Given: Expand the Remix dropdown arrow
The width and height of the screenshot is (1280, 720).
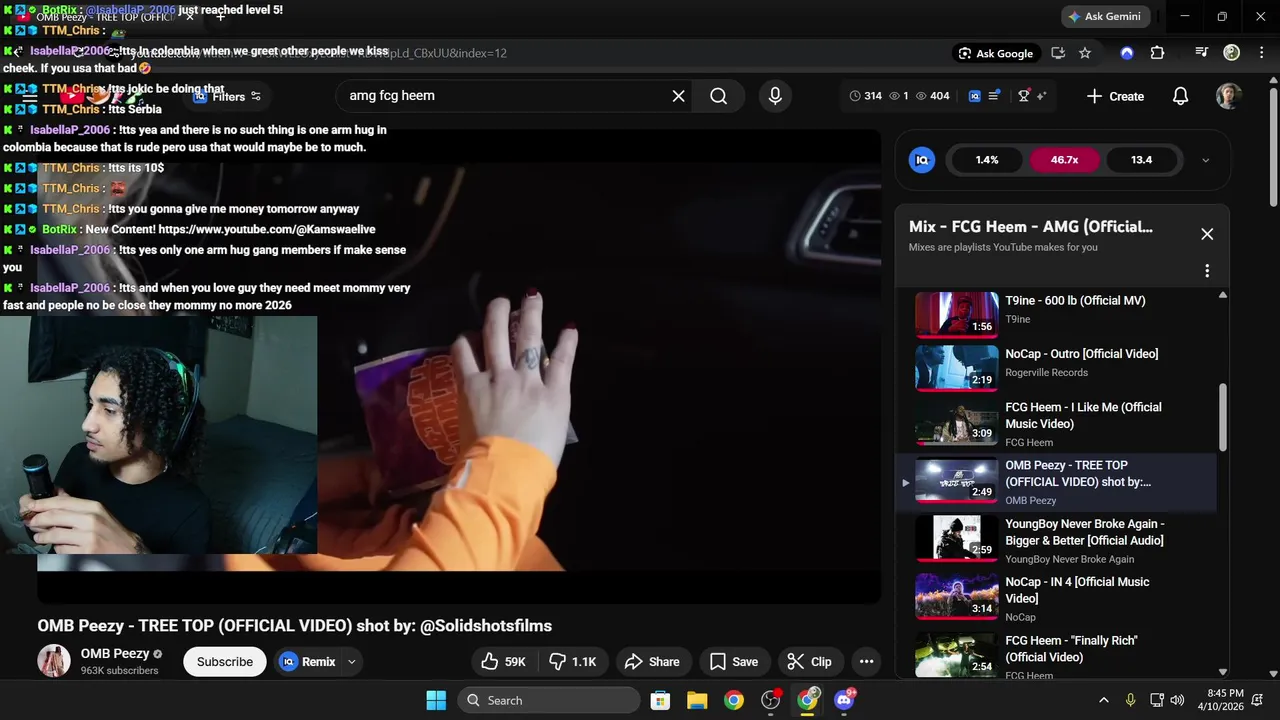Looking at the screenshot, I should point(351,662).
